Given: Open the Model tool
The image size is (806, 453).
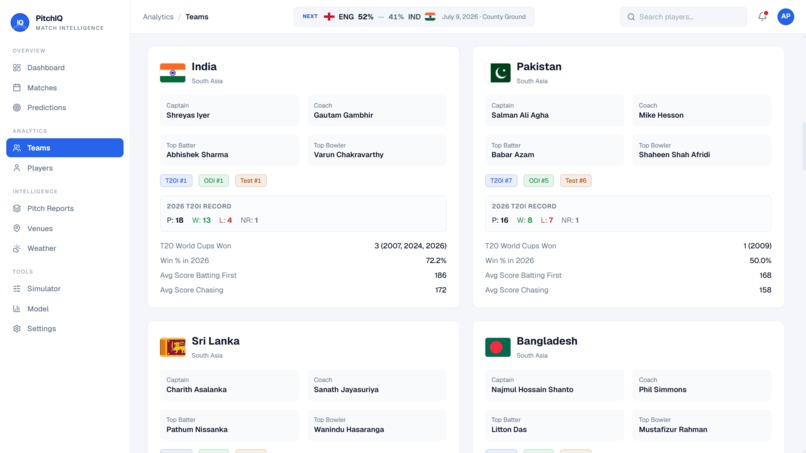Looking at the screenshot, I should coord(65,309).
